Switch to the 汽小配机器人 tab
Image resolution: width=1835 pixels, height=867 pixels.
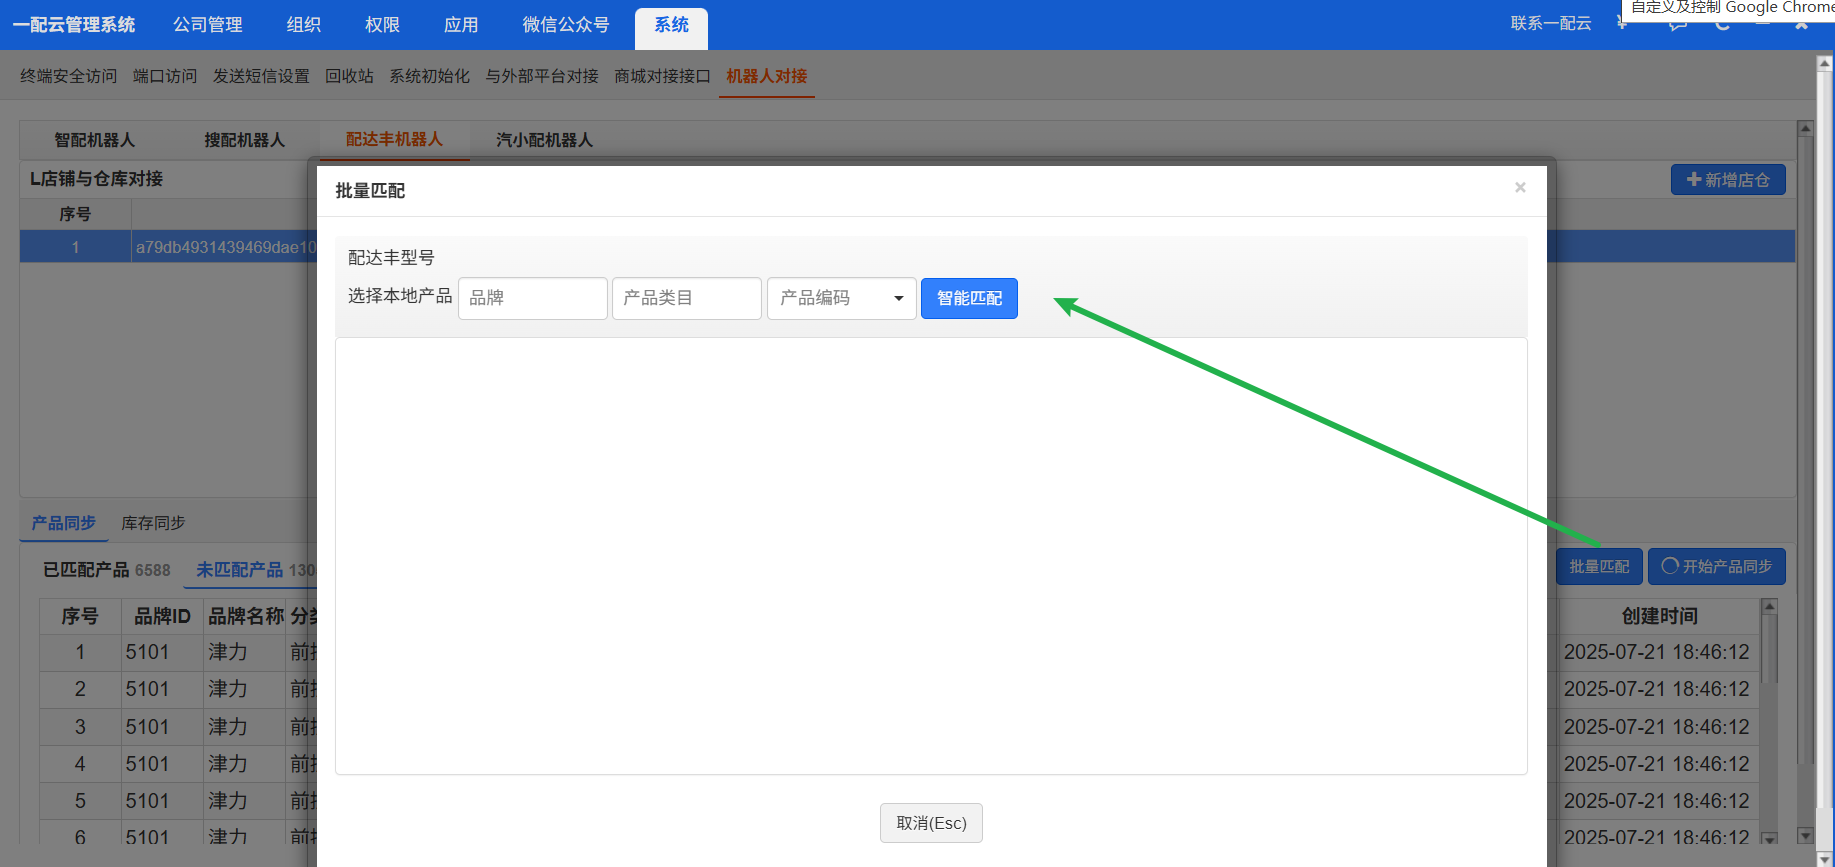click(x=544, y=140)
